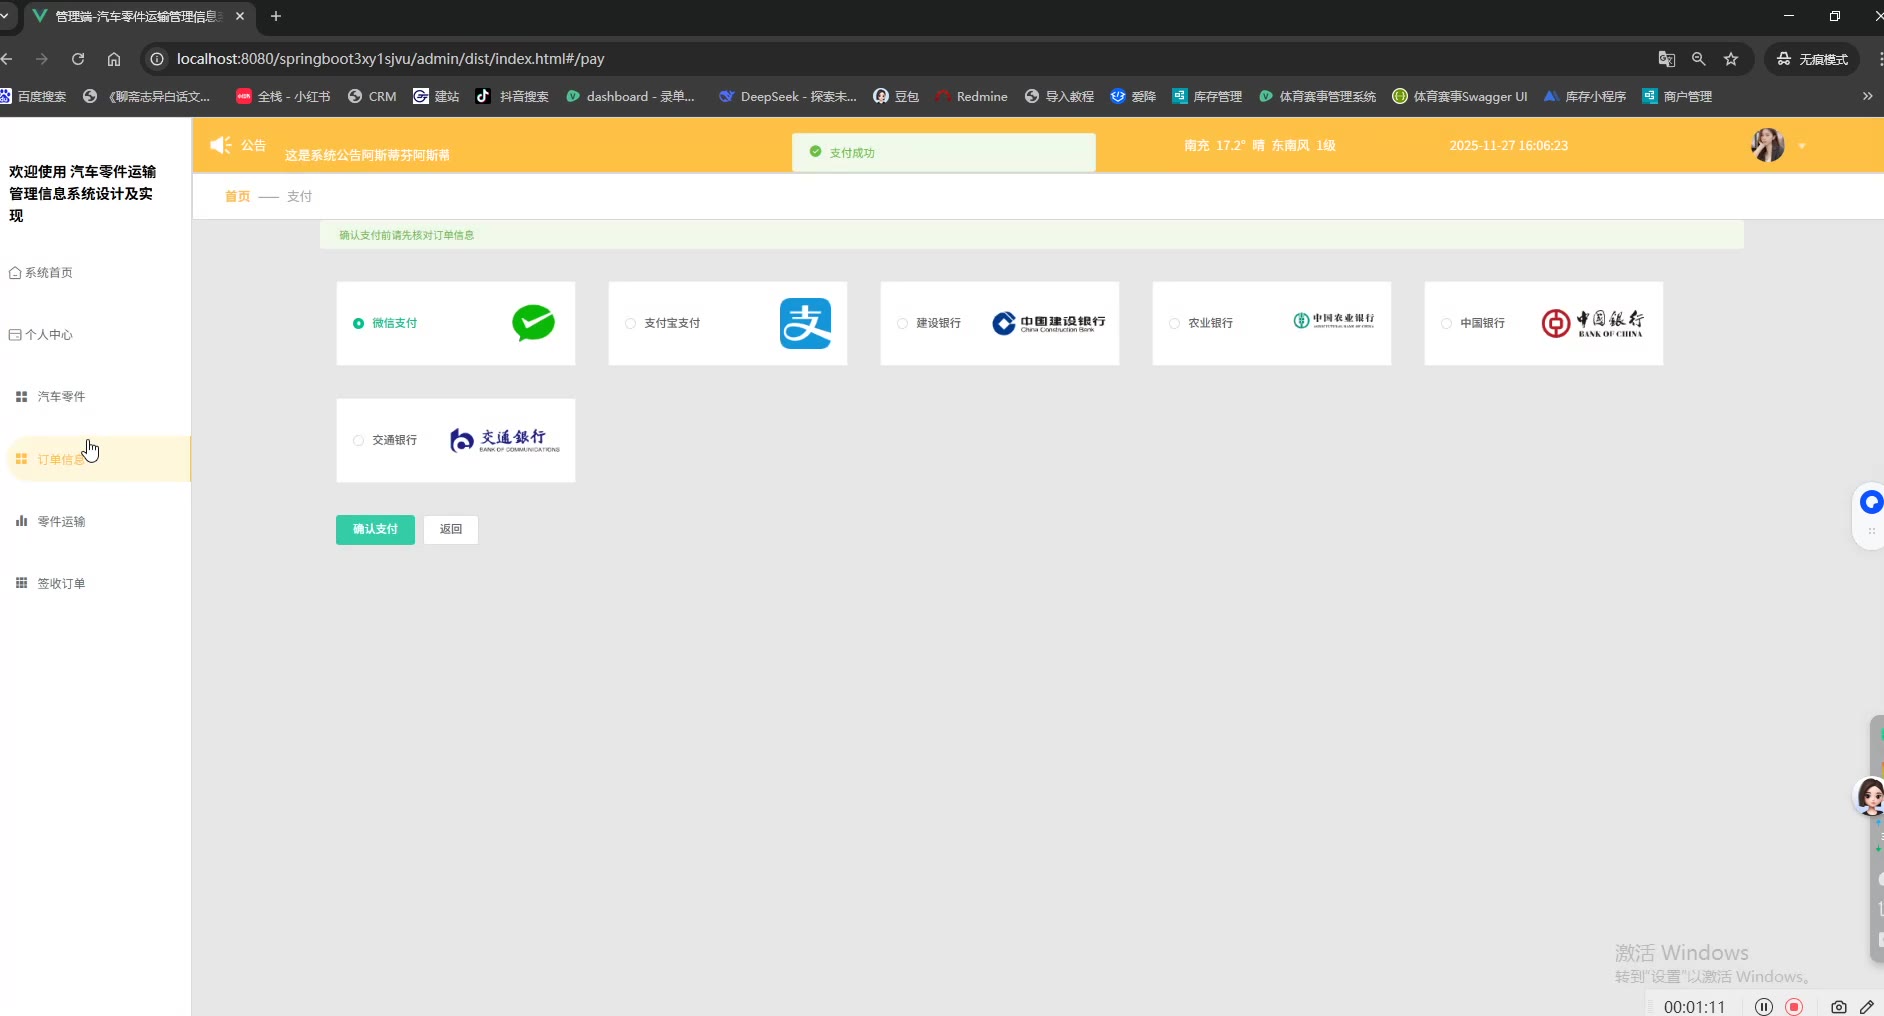Open the 库存小程序 bookmark

click(x=1585, y=96)
